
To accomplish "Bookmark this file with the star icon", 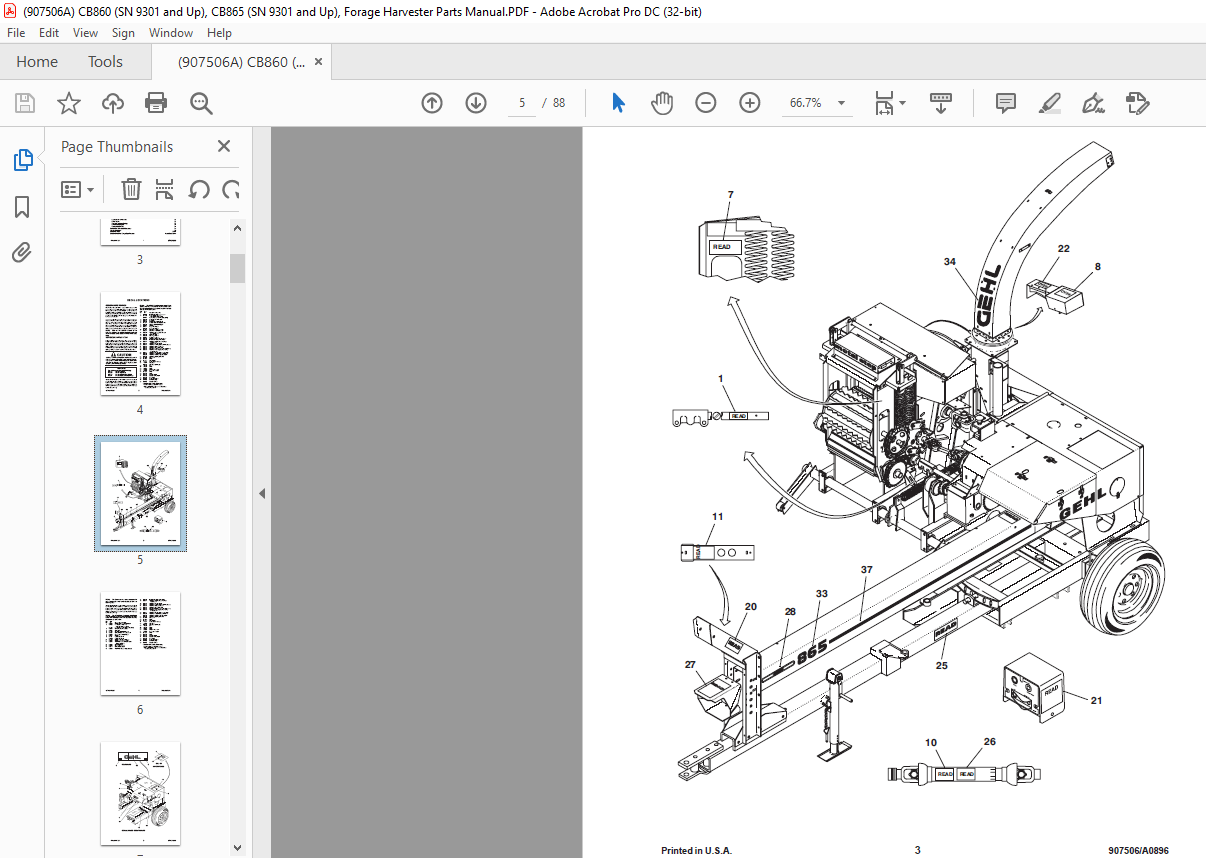I will (68, 103).
